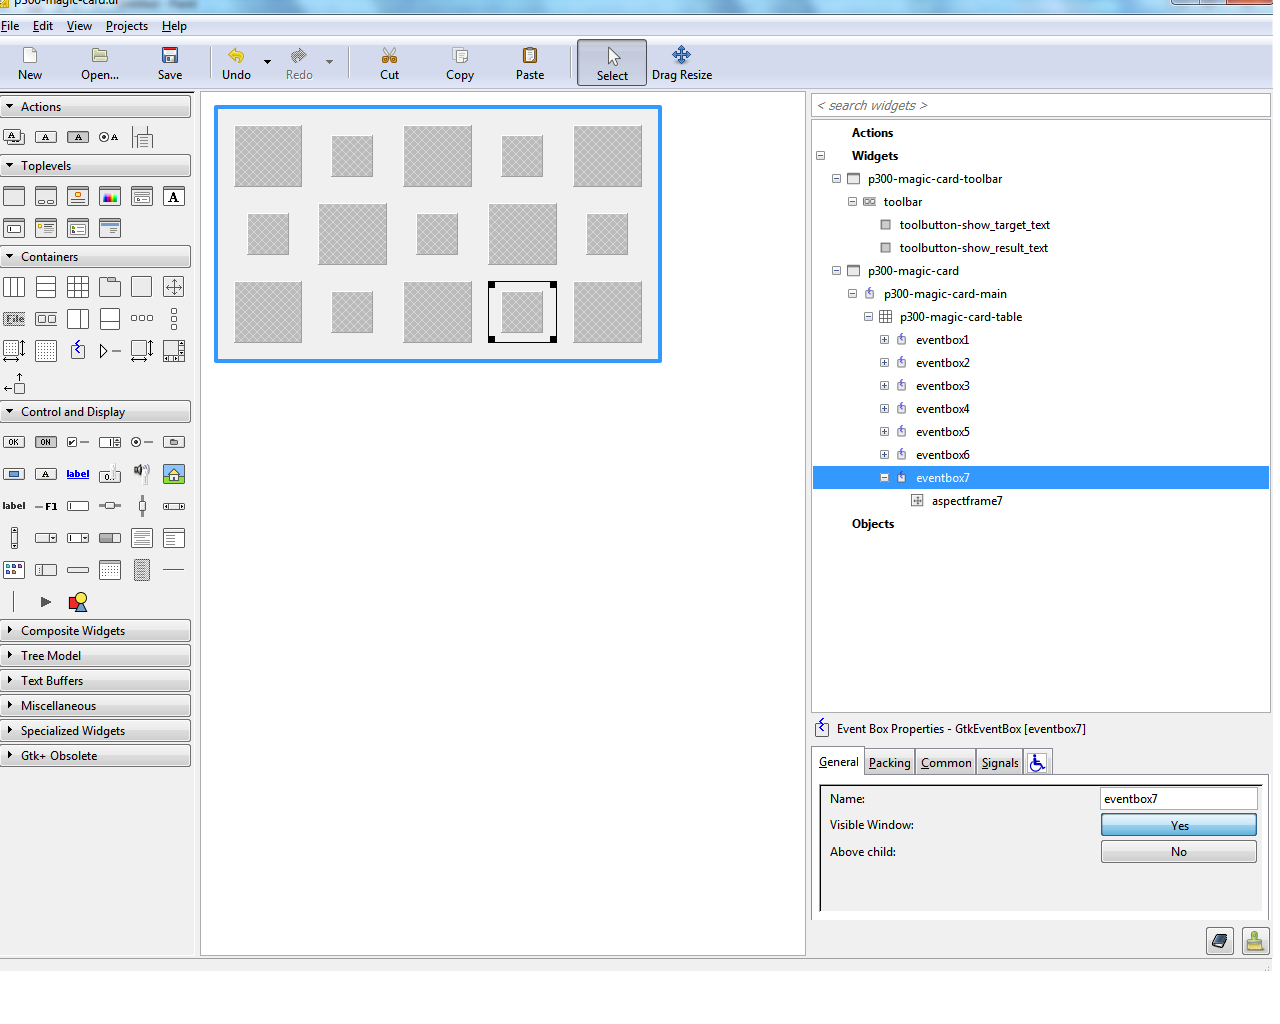Screen dimensions: 1280x1024
Task: Open the Undo history dropdown arrow
Action: coord(267,62)
